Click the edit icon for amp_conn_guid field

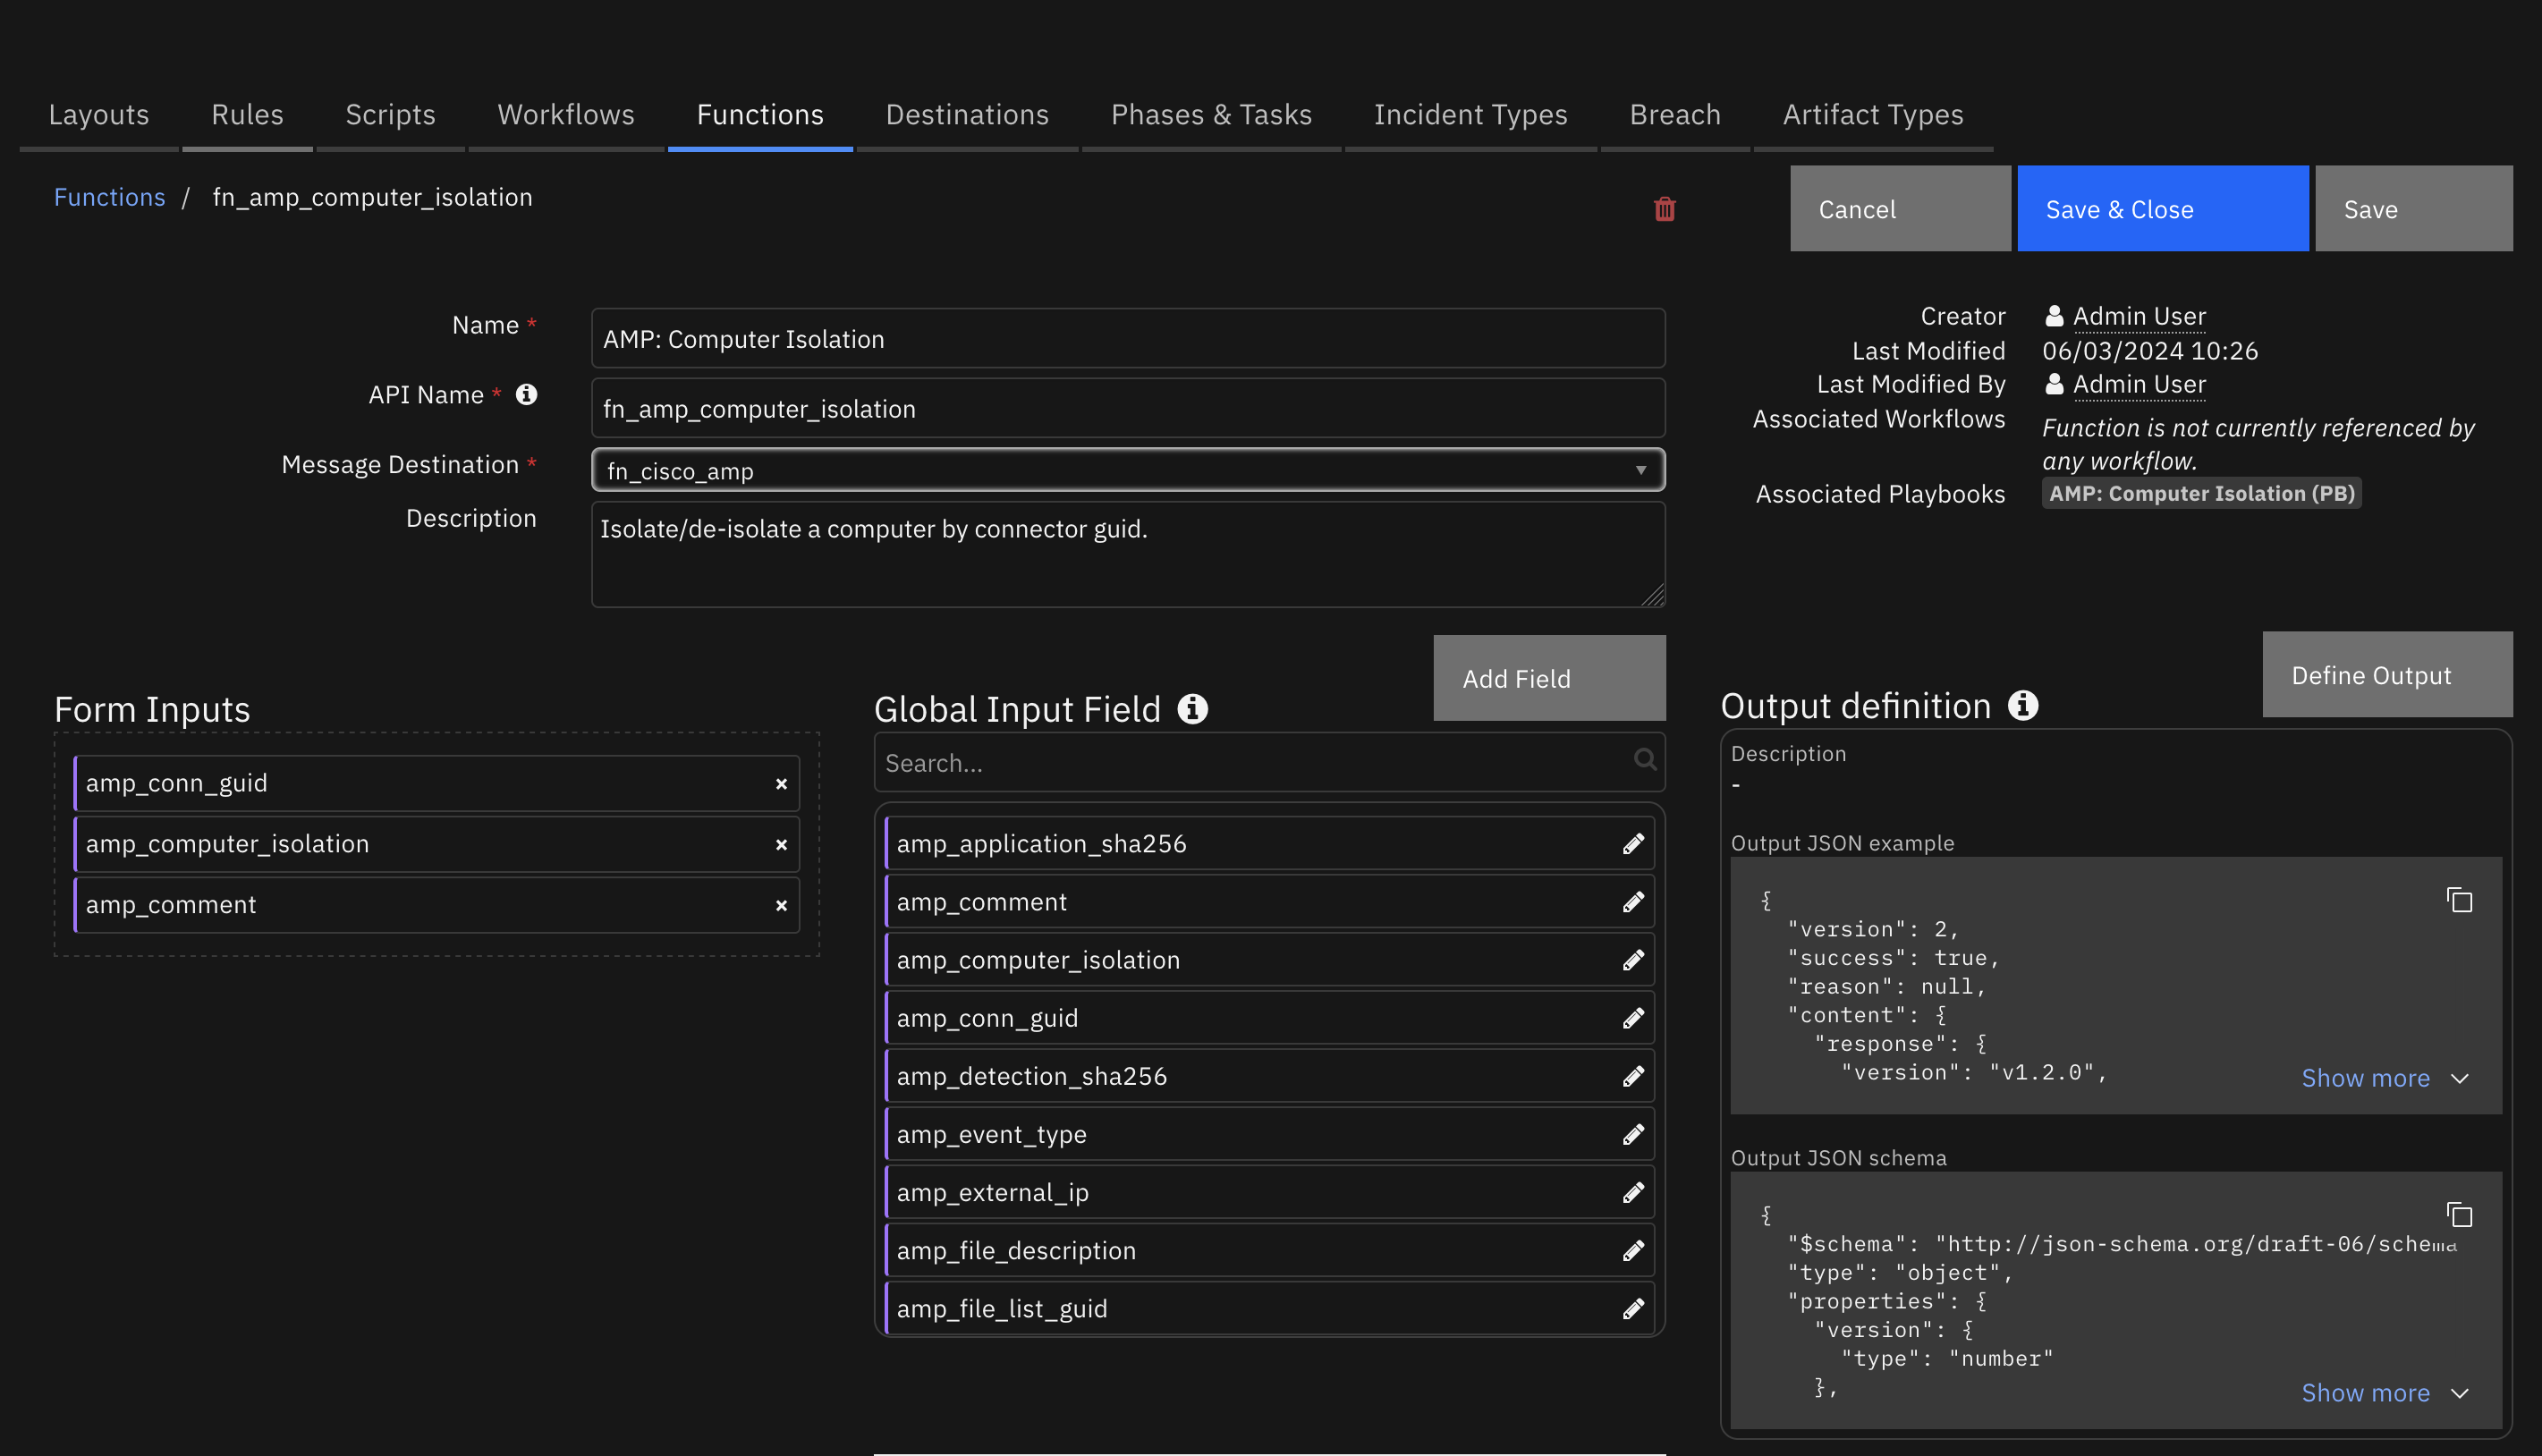click(x=1631, y=1018)
